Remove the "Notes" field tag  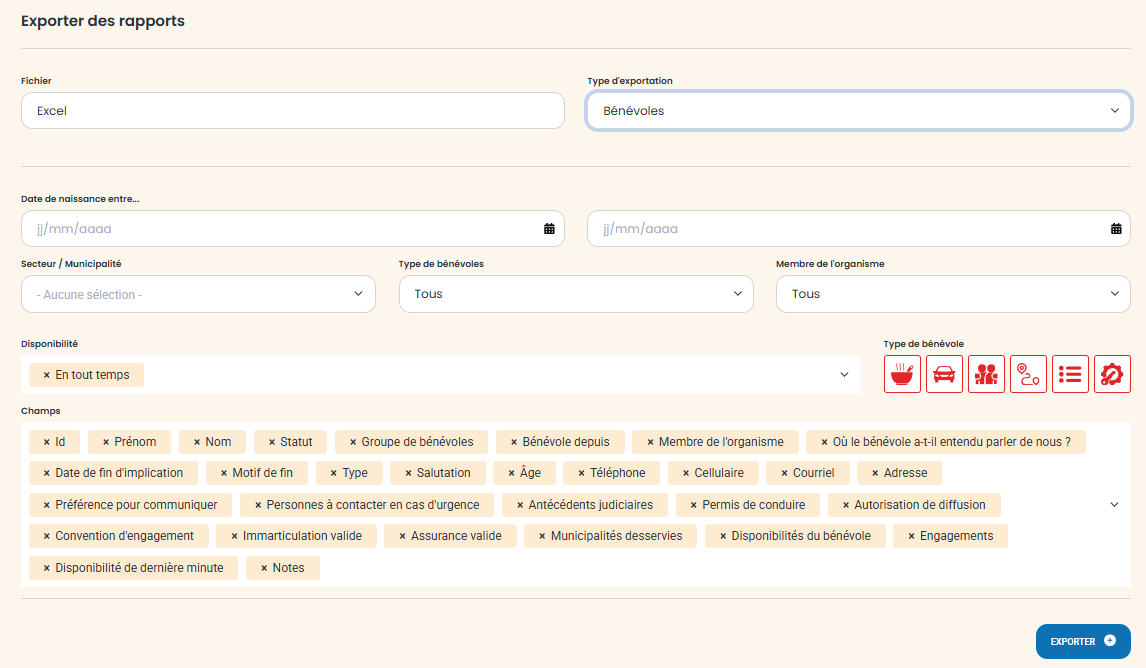point(264,568)
